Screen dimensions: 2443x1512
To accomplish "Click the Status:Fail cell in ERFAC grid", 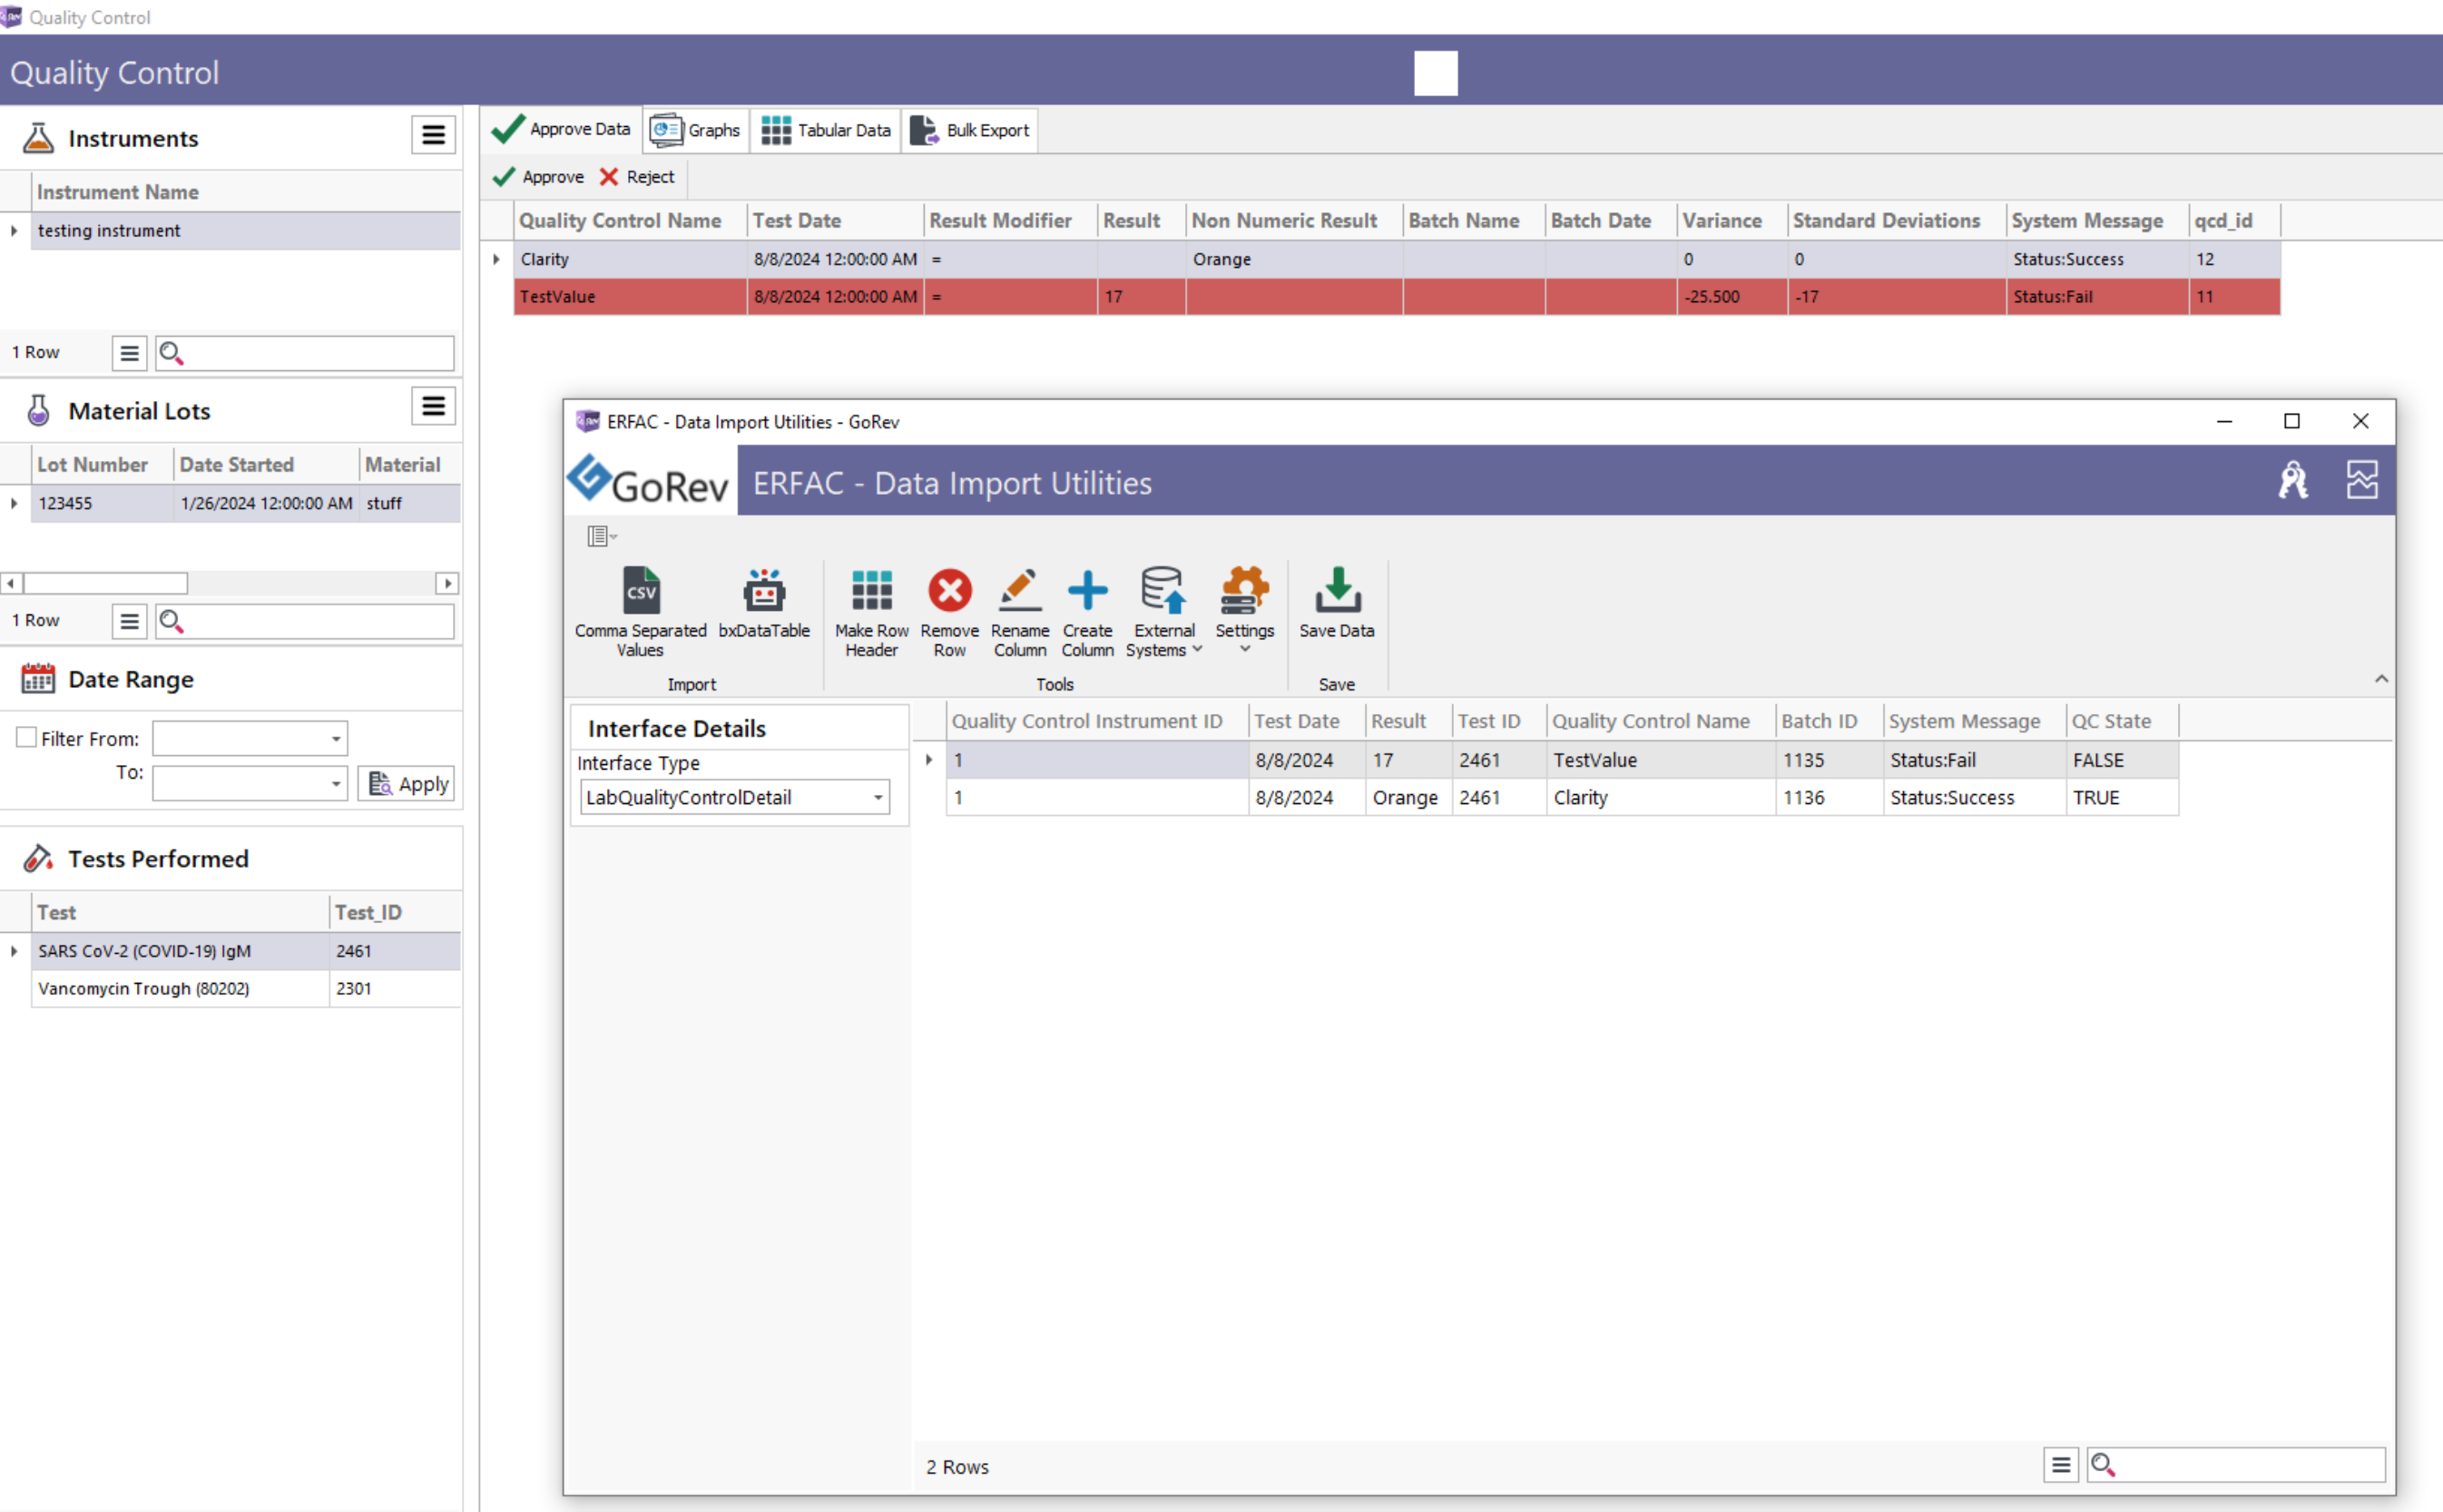I will point(1974,760).
